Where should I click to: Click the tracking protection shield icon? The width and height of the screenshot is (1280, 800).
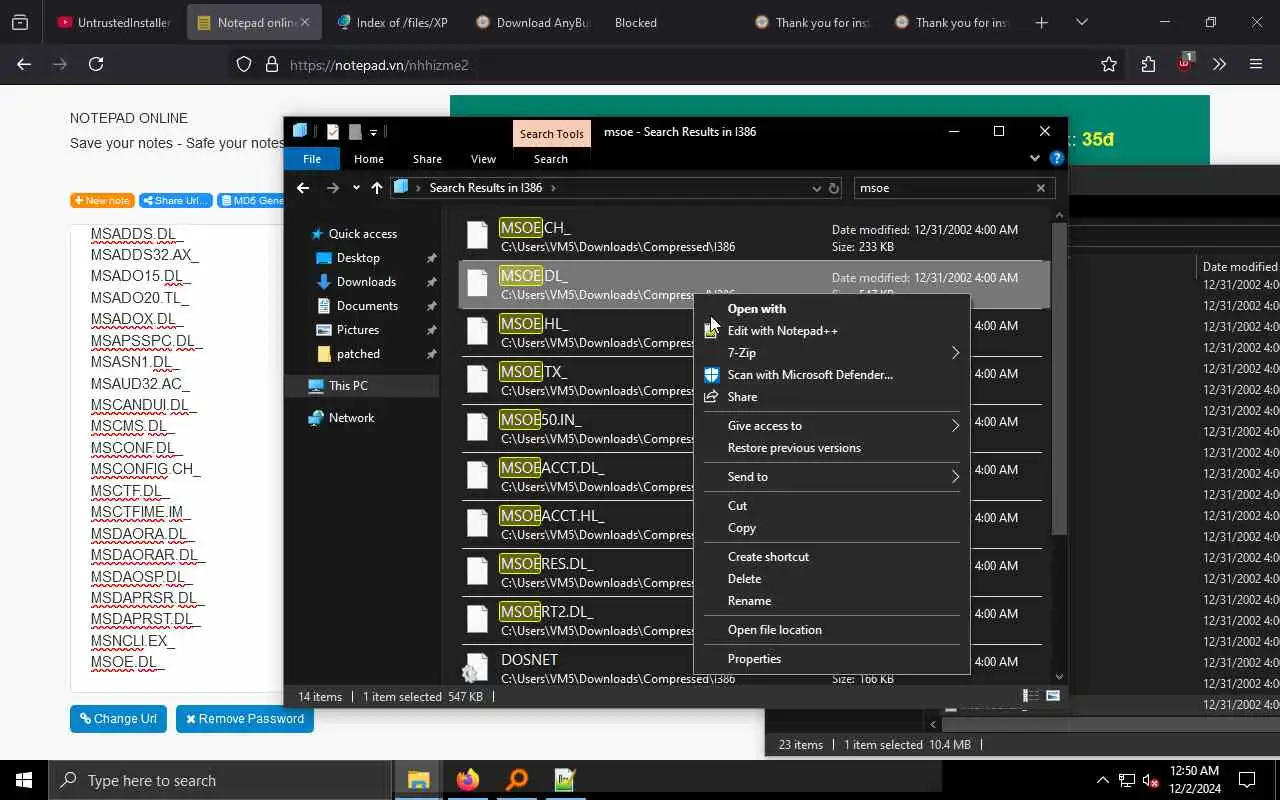click(244, 65)
